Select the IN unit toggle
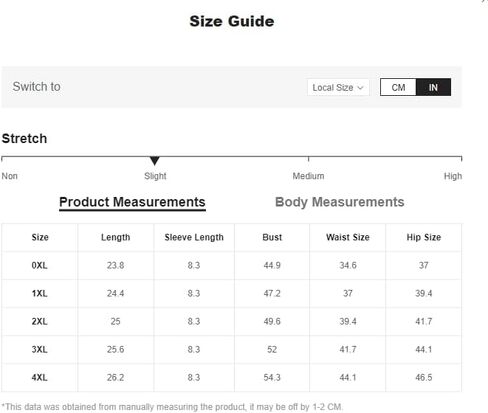The image size is (488, 413). (x=433, y=87)
